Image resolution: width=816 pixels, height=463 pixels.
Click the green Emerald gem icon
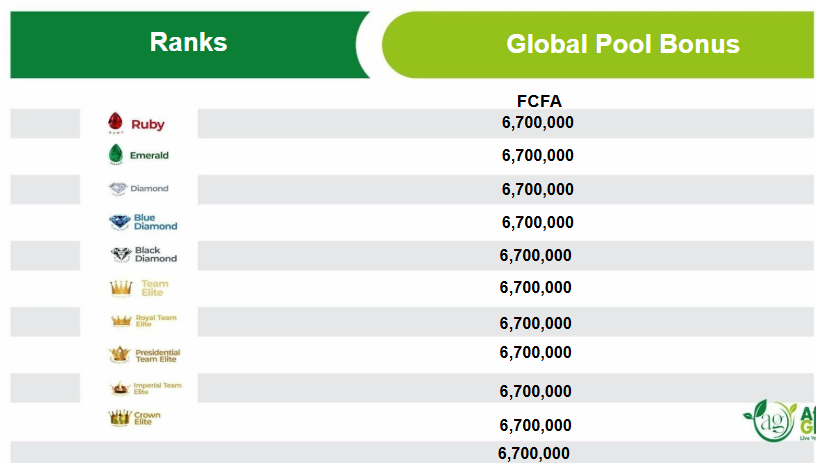(116, 155)
